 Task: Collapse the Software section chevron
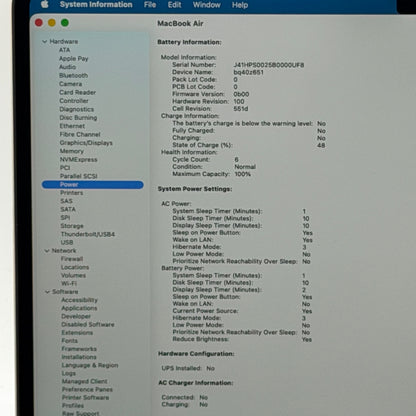coord(47,292)
